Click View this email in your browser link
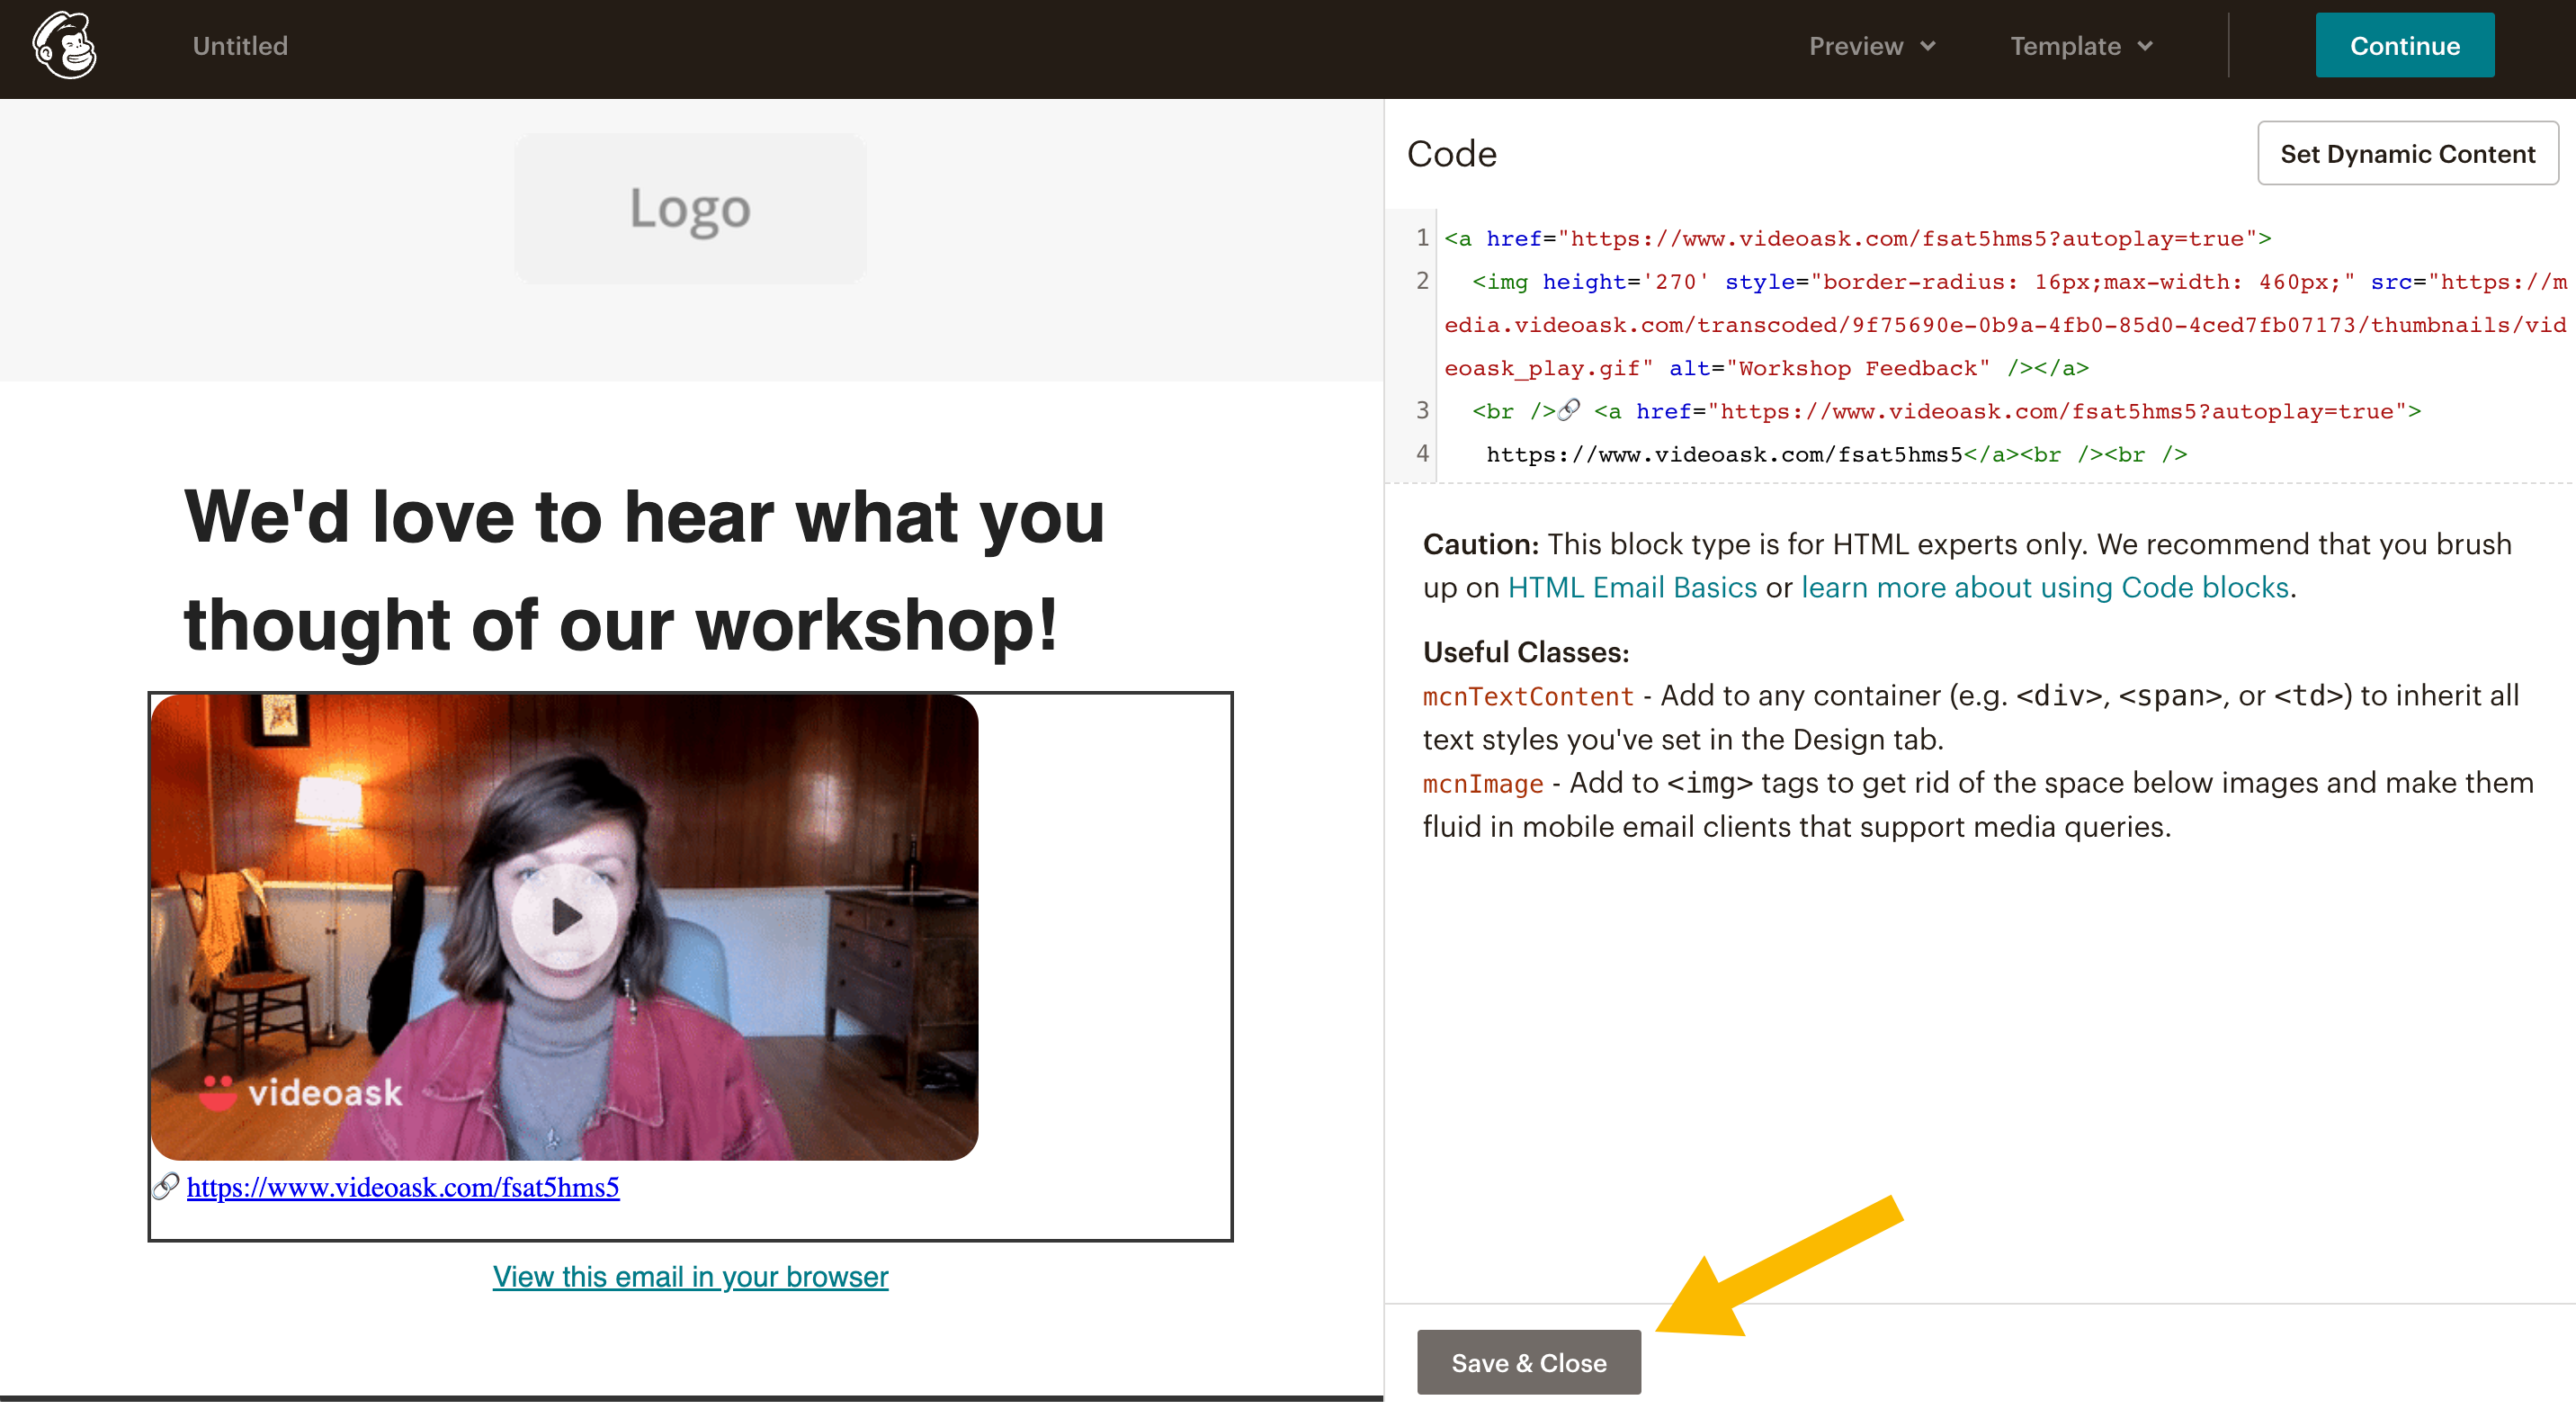Image resolution: width=2576 pixels, height=1409 pixels. pyautogui.click(x=690, y=1277)
